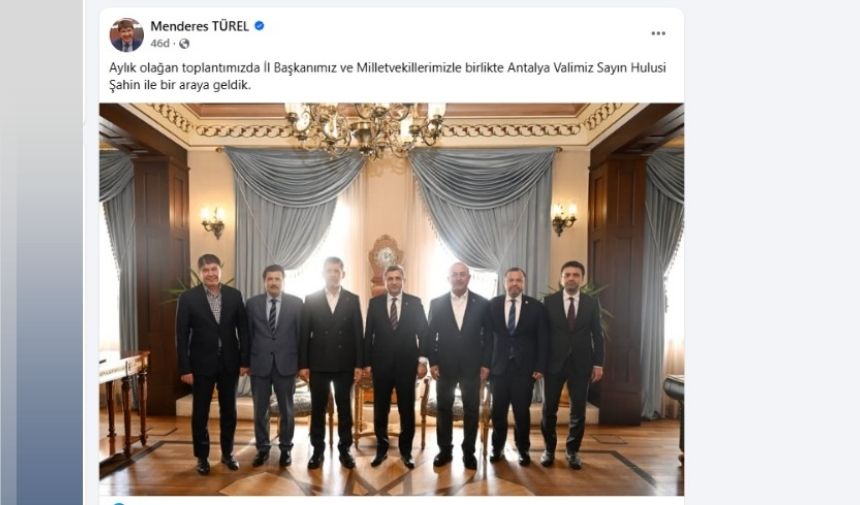Click 'Şahin ile bir araya geldik' line
This screenshot has width=860, height=505.
pos(179,85)
